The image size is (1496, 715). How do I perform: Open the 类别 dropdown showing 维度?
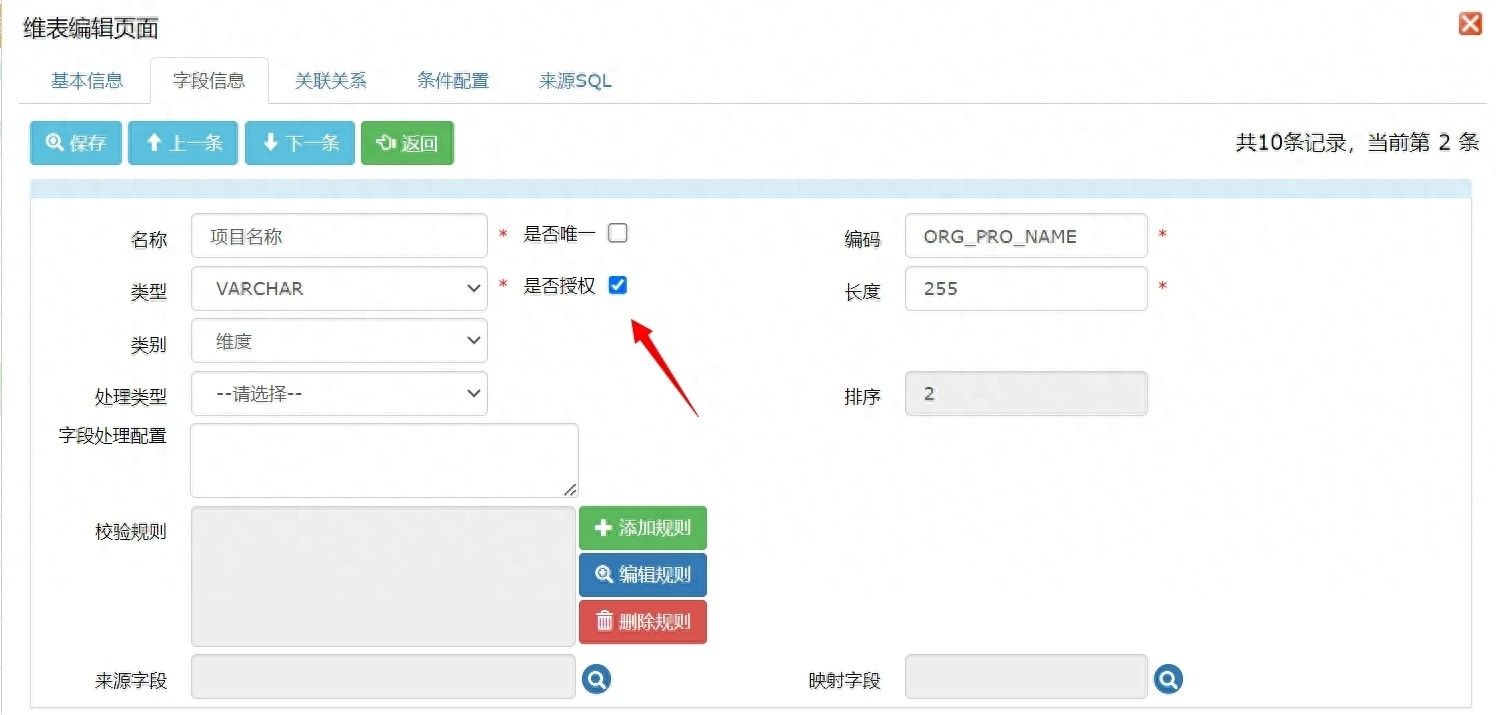pos(339,341)
